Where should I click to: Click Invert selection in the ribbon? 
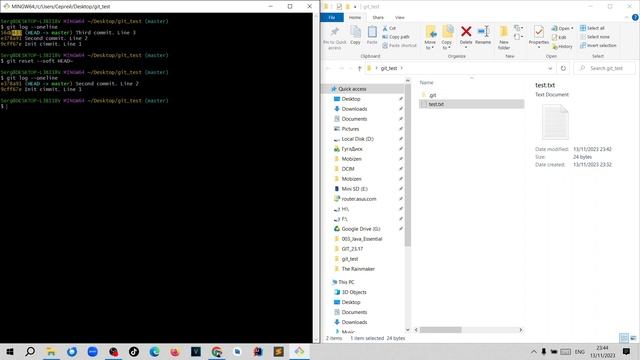pyautogui.click(x=598, y=45)
